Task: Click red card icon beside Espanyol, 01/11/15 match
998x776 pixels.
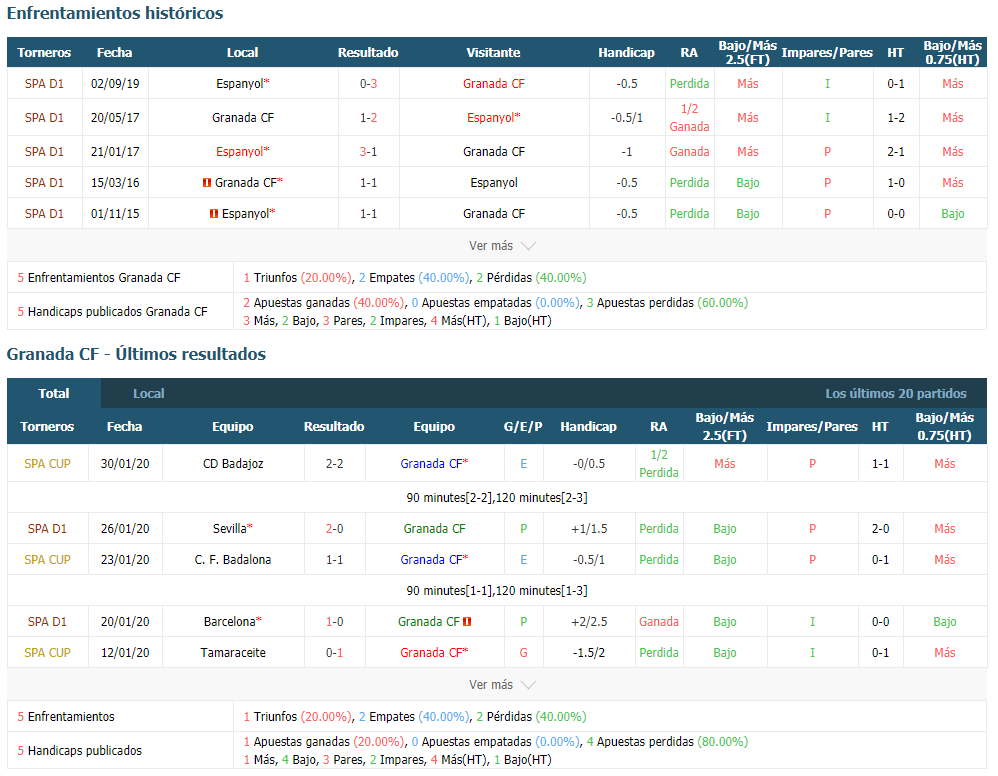Action: pos(214,214)
